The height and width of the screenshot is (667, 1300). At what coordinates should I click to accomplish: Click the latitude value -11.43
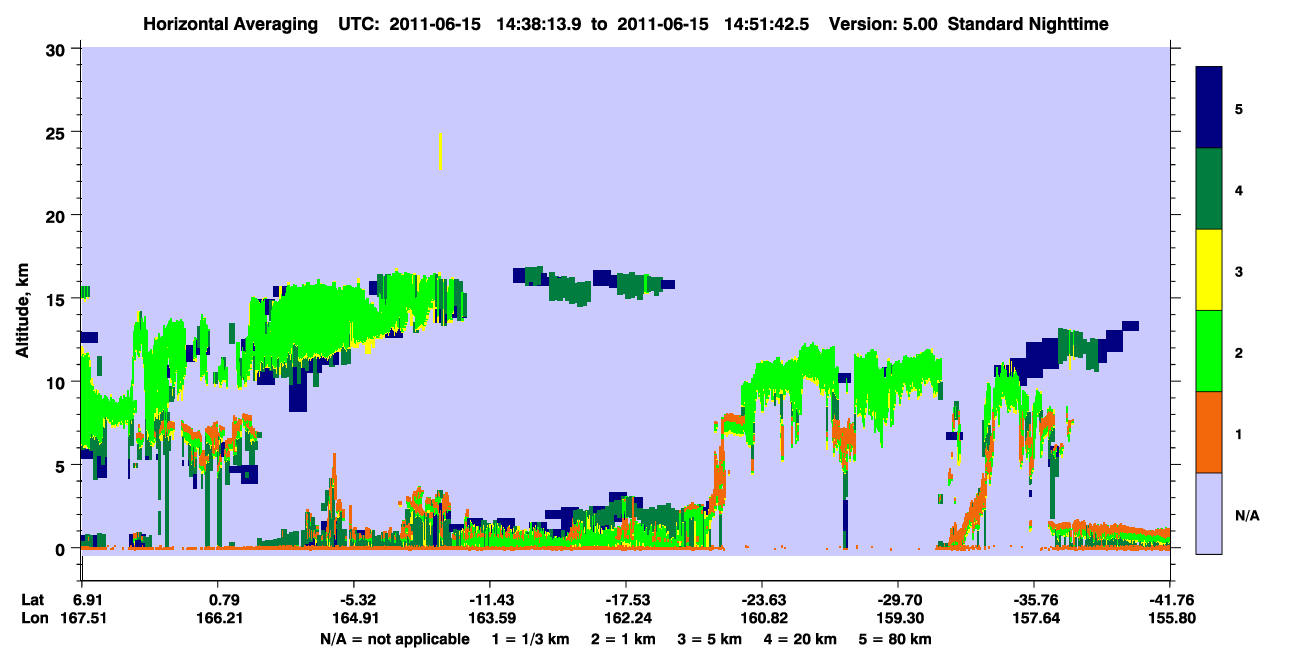490,600
